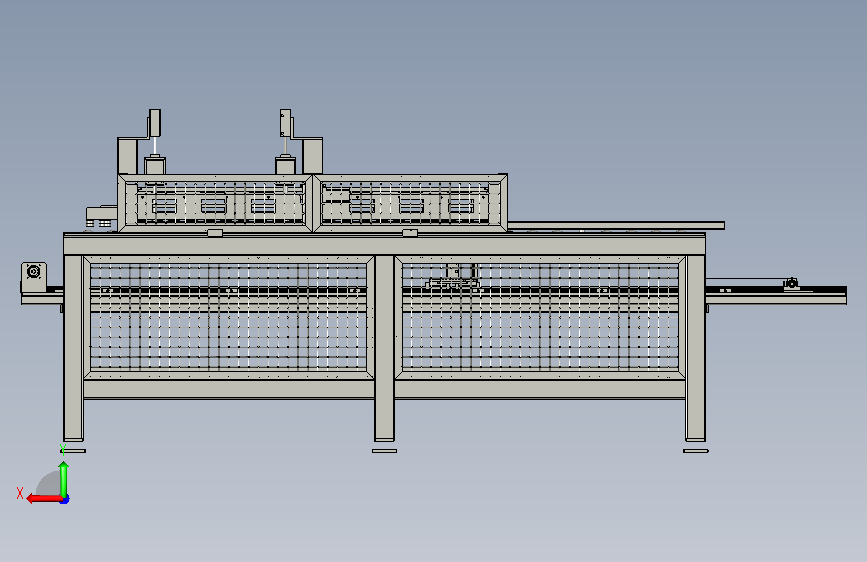Select the lower right mesh guard panel

coord(540,318)
